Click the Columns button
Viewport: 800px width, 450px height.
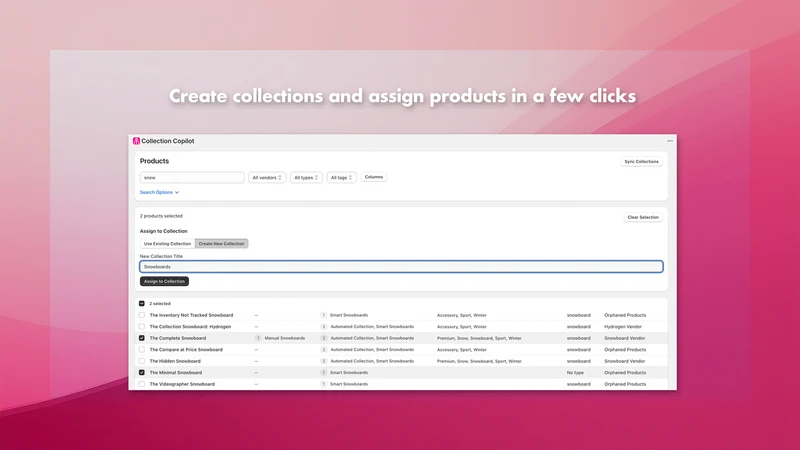374,177
